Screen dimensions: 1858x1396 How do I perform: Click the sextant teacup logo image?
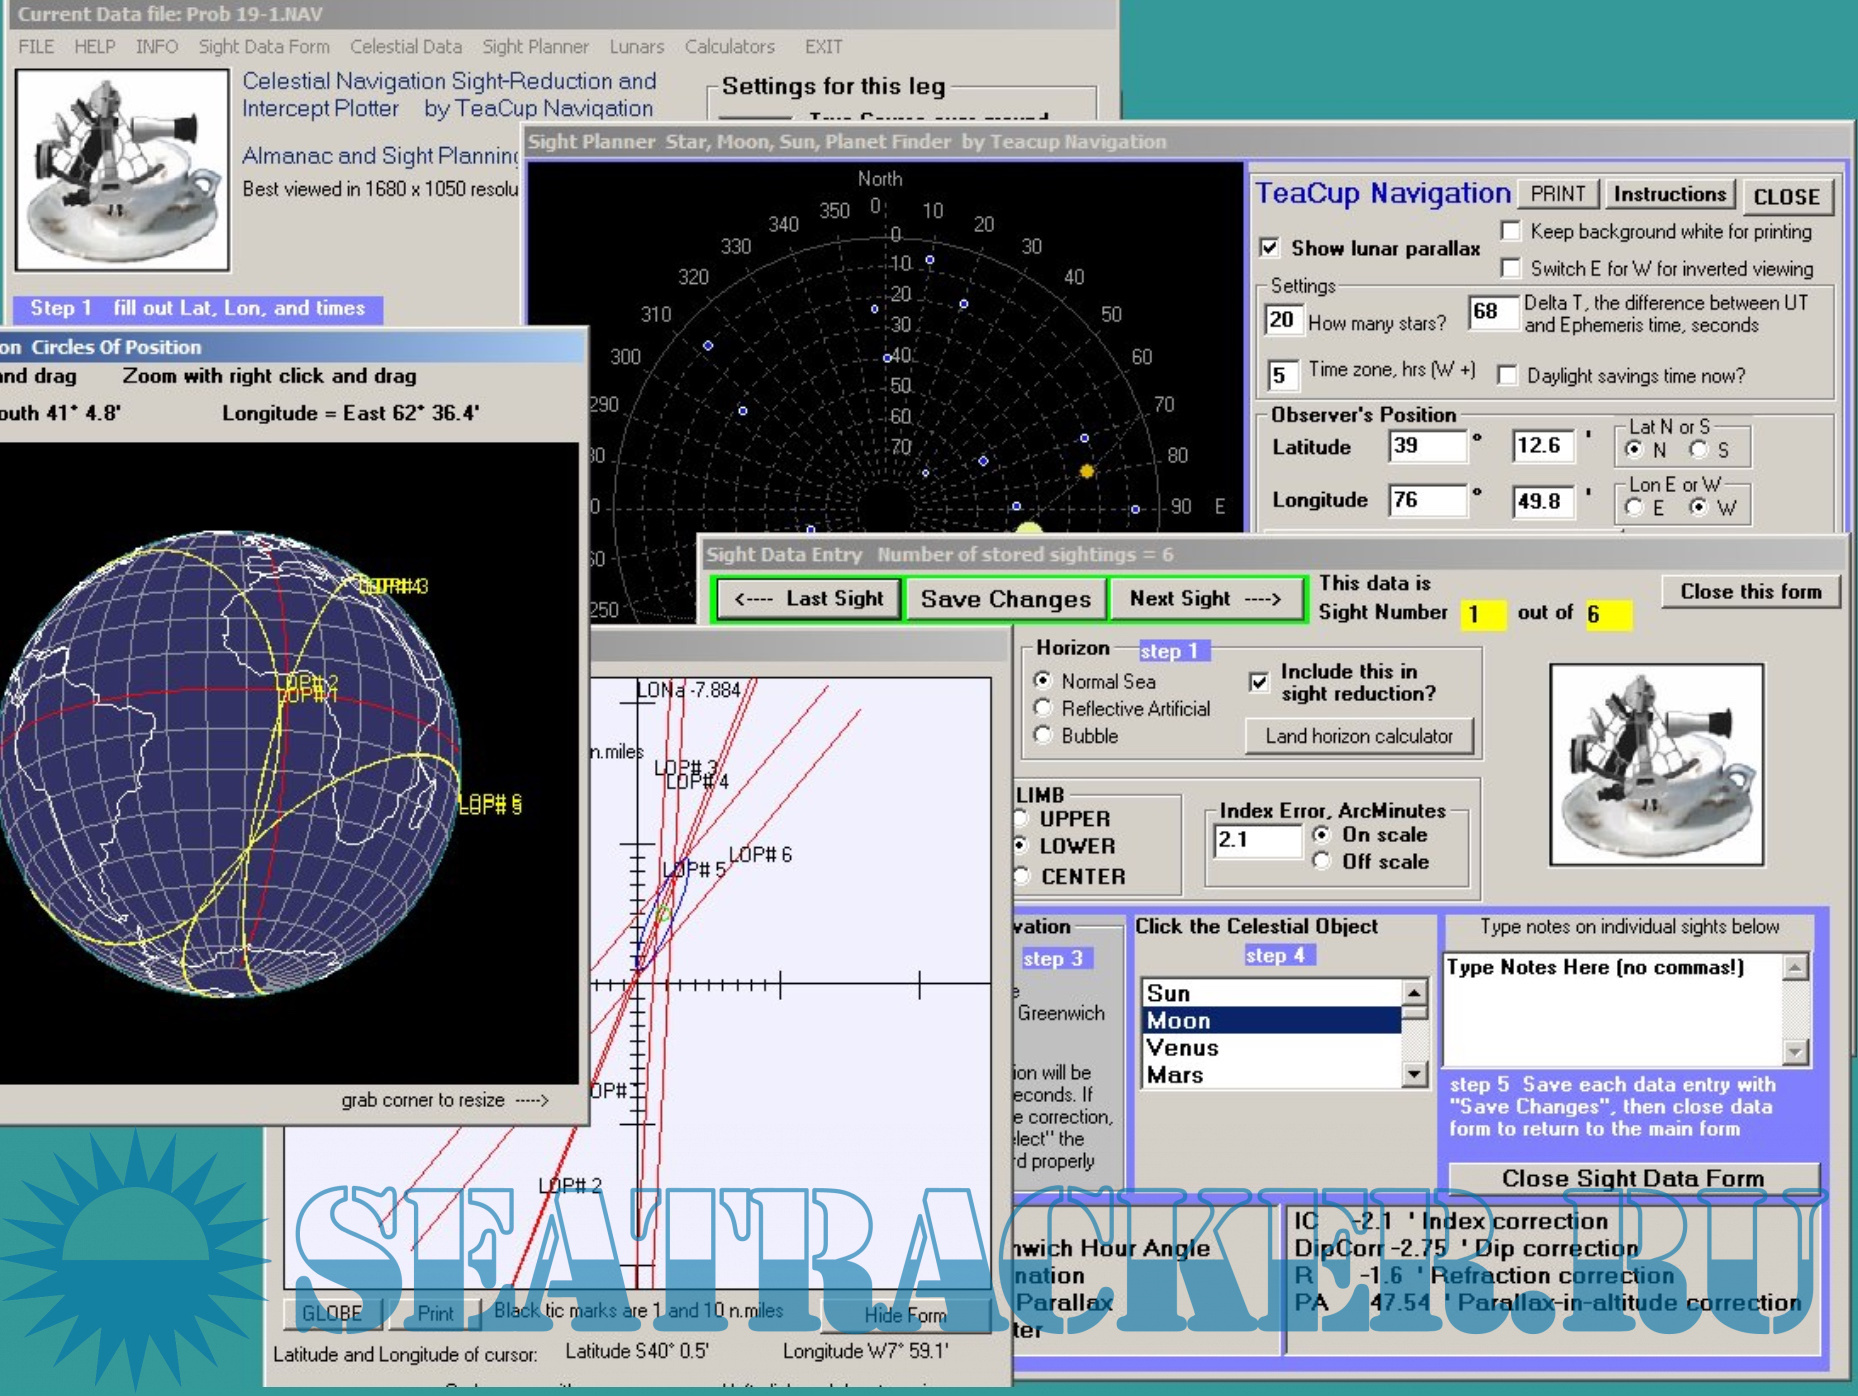coord(122,170)
